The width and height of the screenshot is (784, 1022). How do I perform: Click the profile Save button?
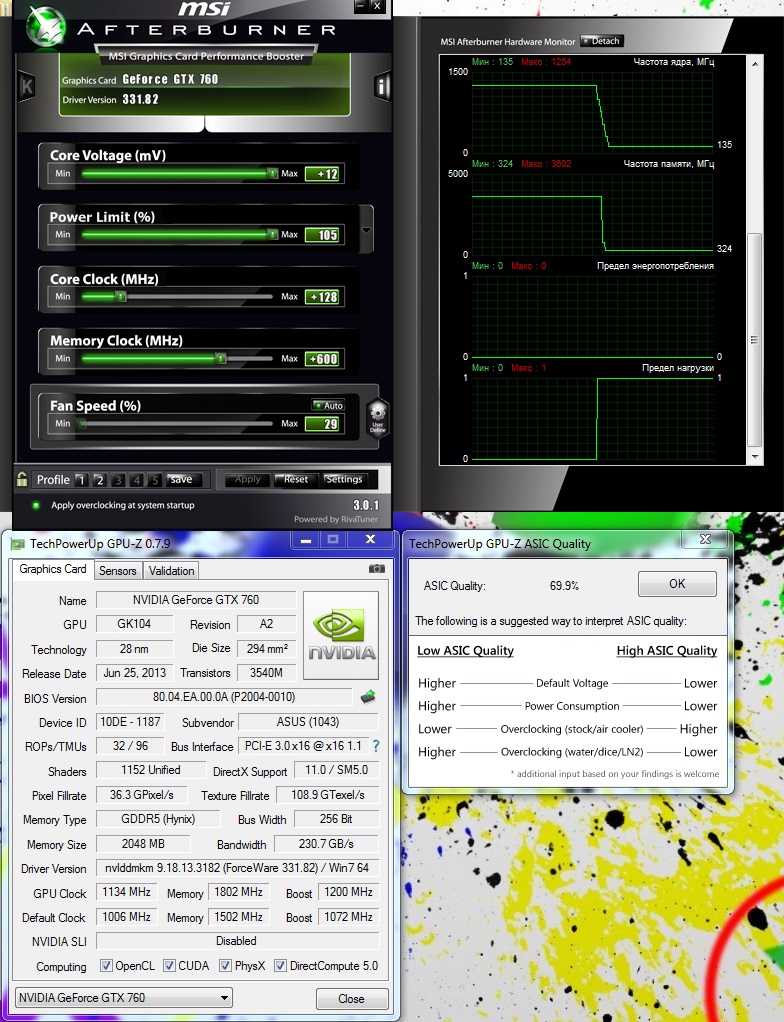click(184, 479)
